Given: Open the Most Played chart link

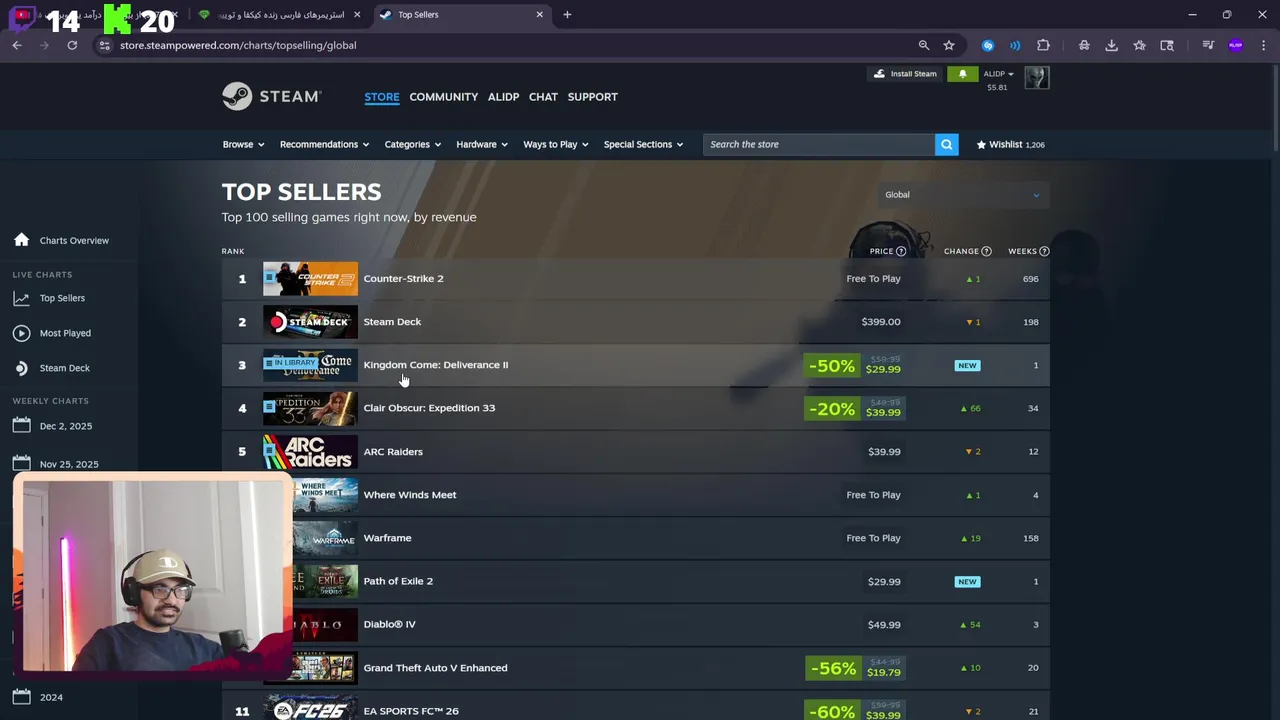Looking at the screenshot, I should click(65, 333).
